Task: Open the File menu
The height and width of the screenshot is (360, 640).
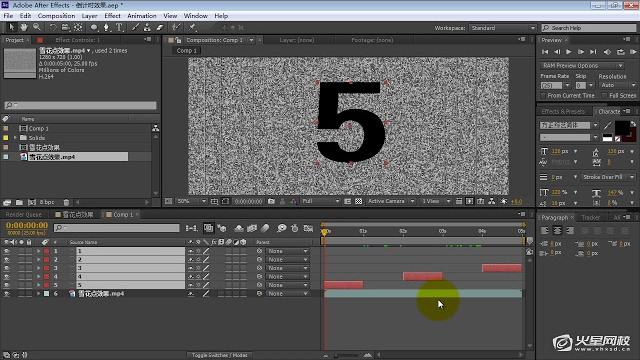Action: tap(8, 16)
